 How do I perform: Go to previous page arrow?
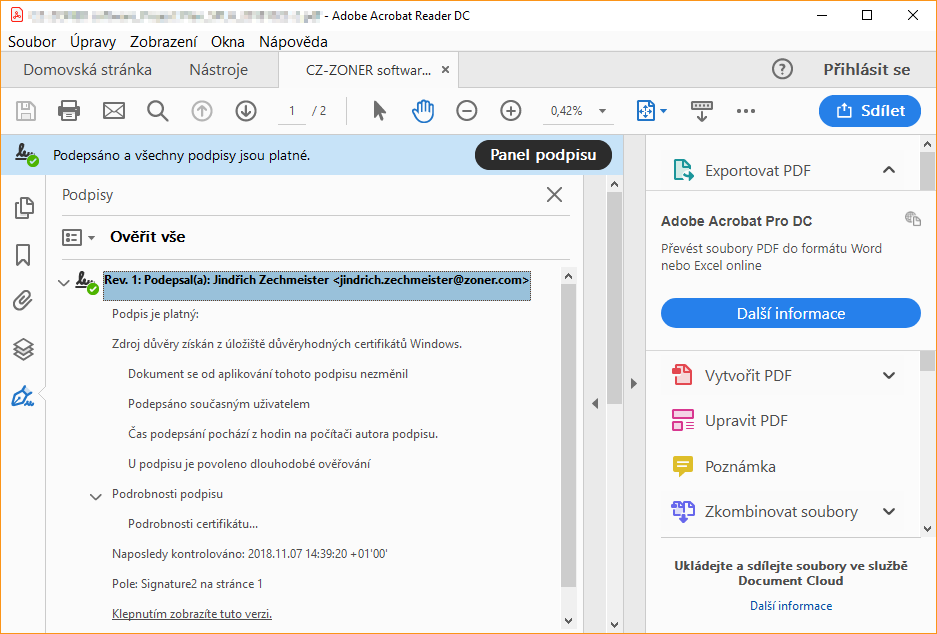pyautogui.click(x=202, y=111)
